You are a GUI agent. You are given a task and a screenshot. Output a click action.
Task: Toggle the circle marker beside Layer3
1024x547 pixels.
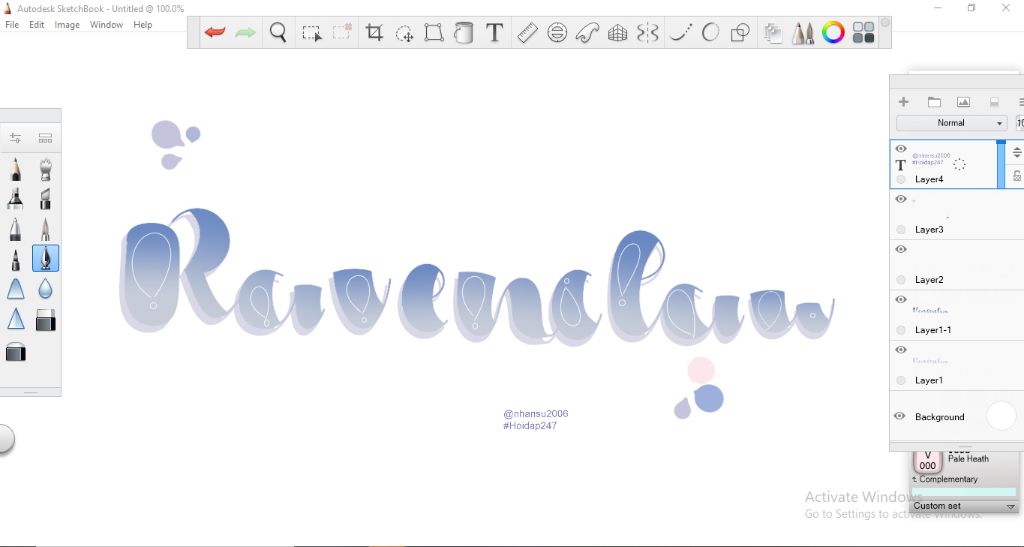[x=901, y=229]
